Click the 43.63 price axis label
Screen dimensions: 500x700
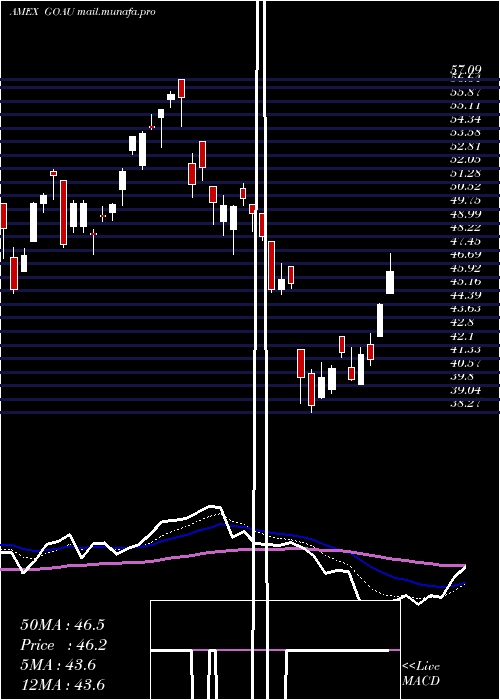tap(465, 308)
